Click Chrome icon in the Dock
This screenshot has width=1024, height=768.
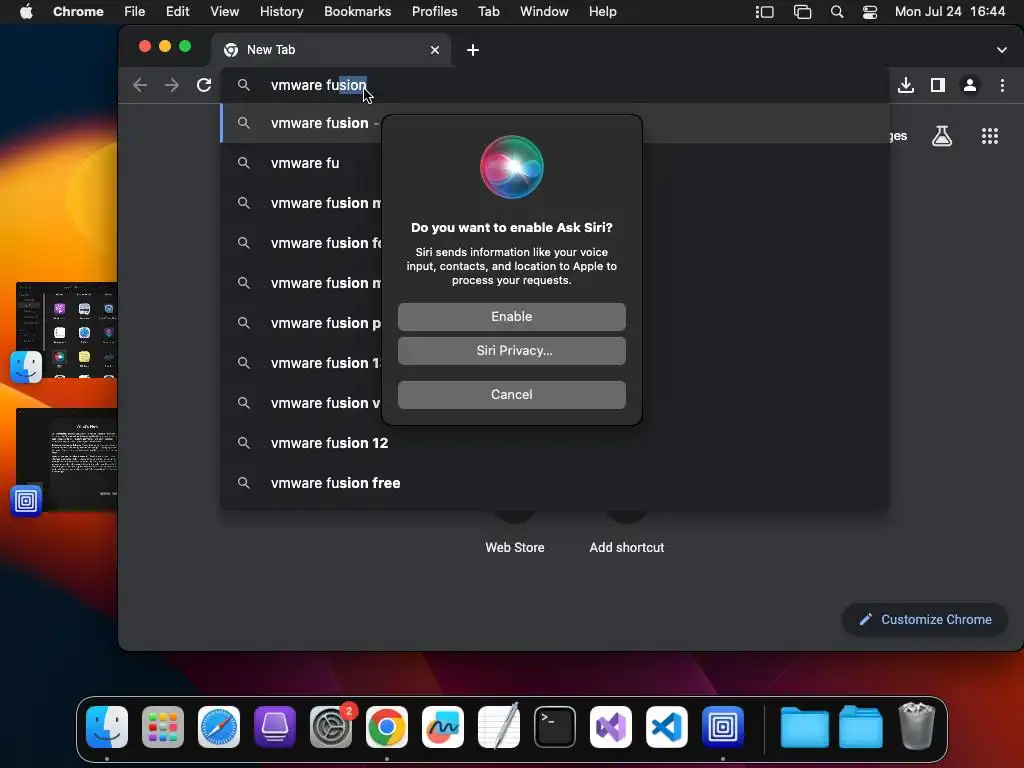coord(387,727)
